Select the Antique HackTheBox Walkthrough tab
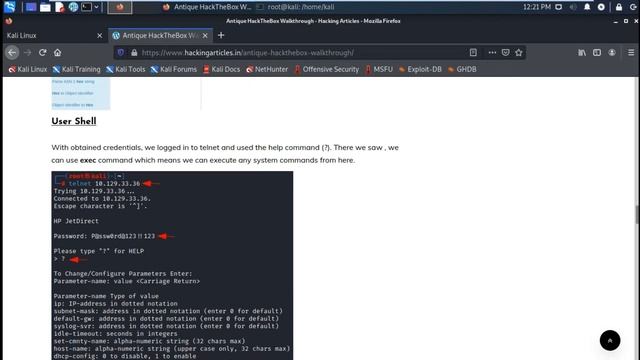 pos(160,36)
